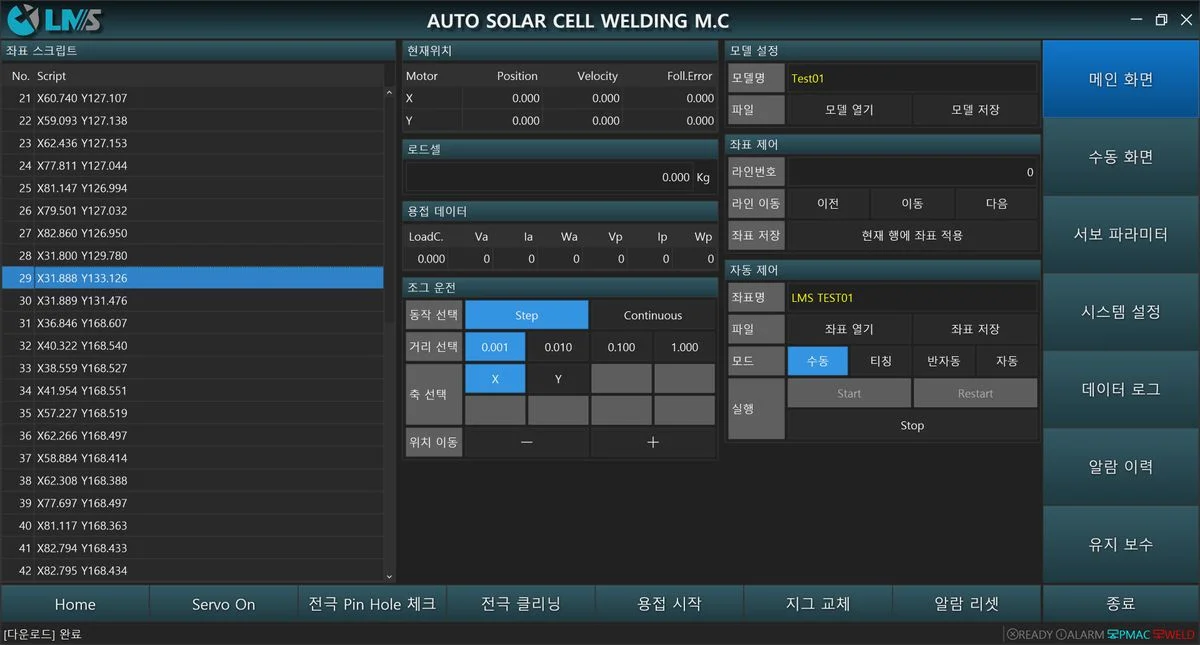Click 모델 열기 to open model
Screen dimensions: 1200x645
pos(849,110)
